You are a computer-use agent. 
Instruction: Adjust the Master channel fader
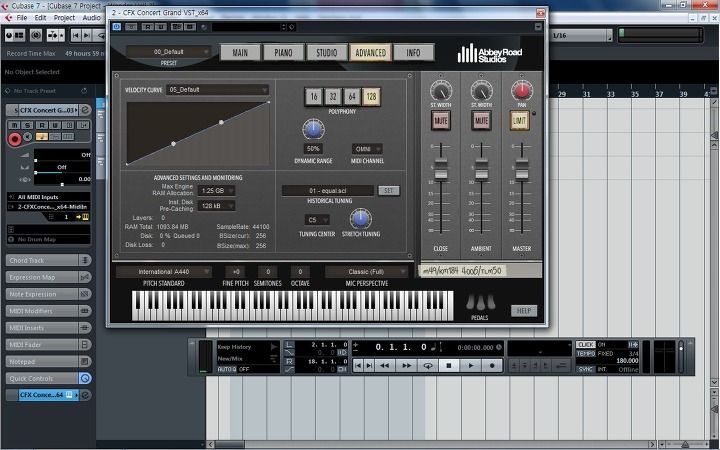(522, 168)
